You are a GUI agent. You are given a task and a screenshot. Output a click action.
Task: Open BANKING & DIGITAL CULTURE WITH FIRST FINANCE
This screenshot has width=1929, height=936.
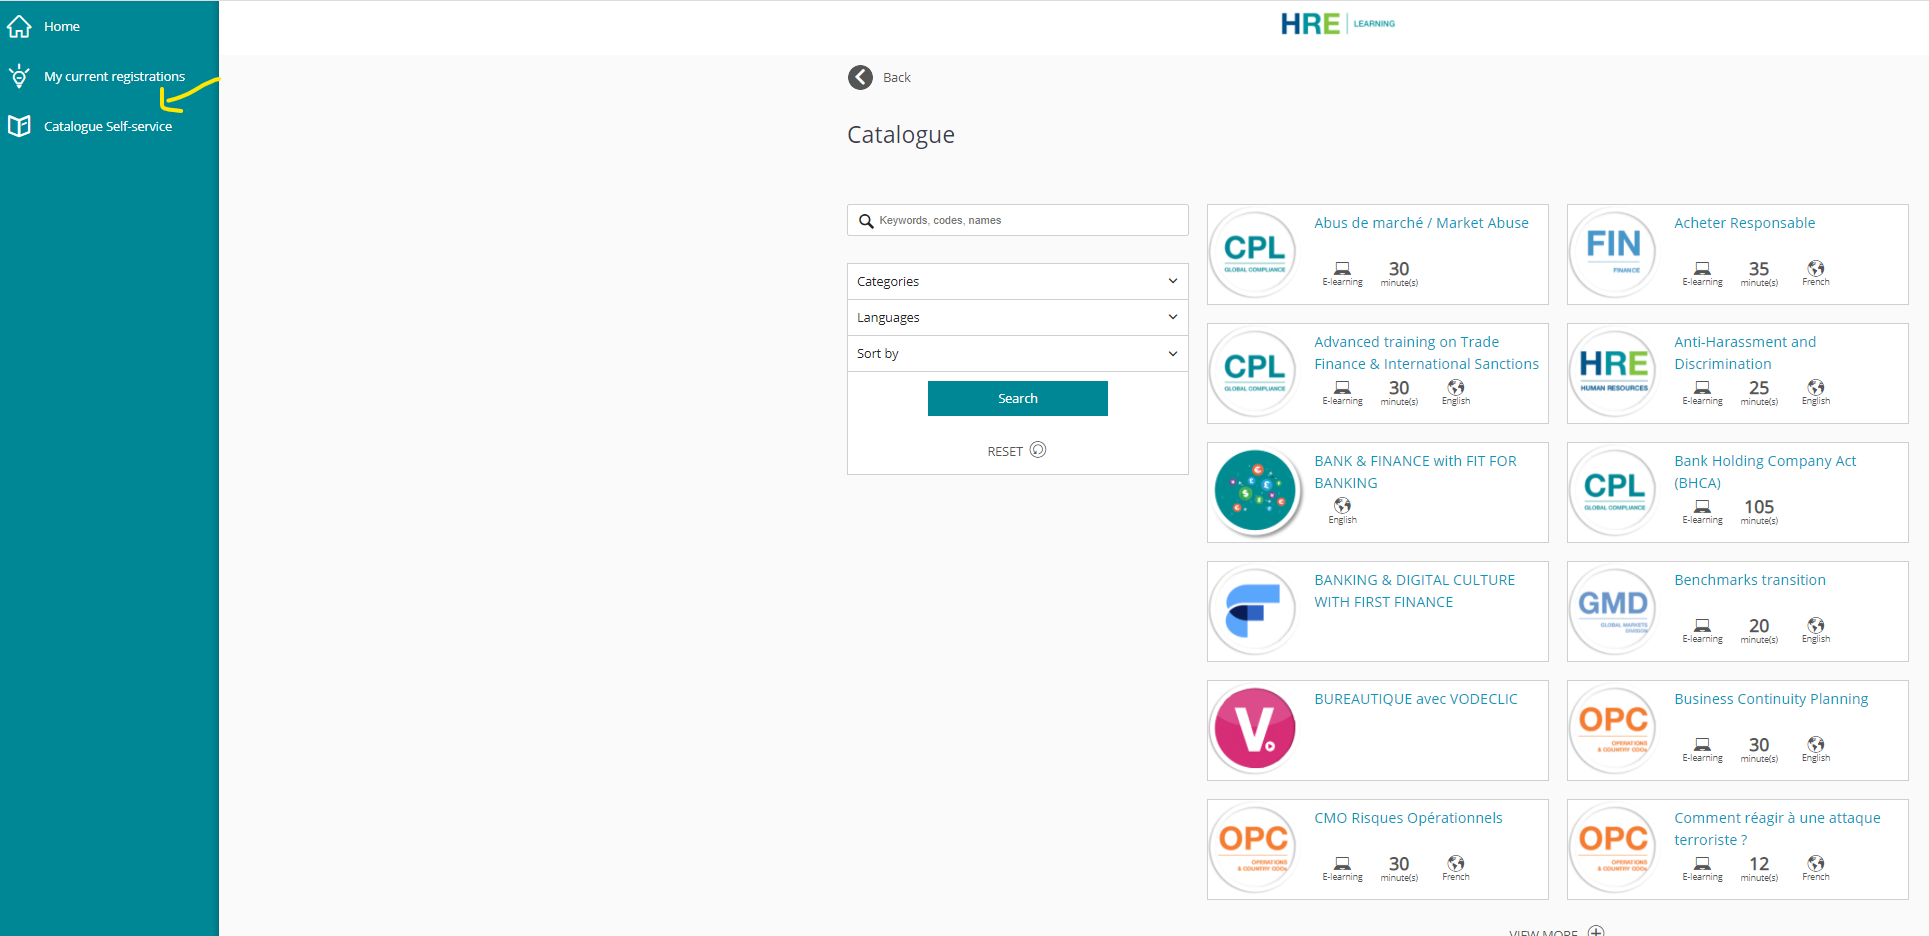[1414, 591]
